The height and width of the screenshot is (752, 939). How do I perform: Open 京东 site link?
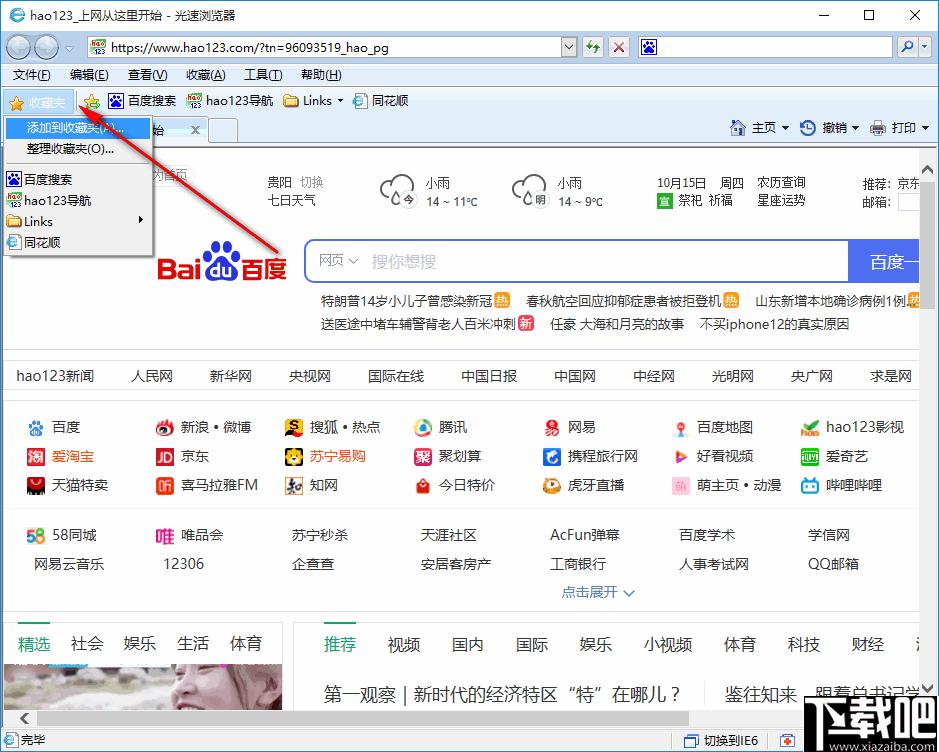pos(182,456)
